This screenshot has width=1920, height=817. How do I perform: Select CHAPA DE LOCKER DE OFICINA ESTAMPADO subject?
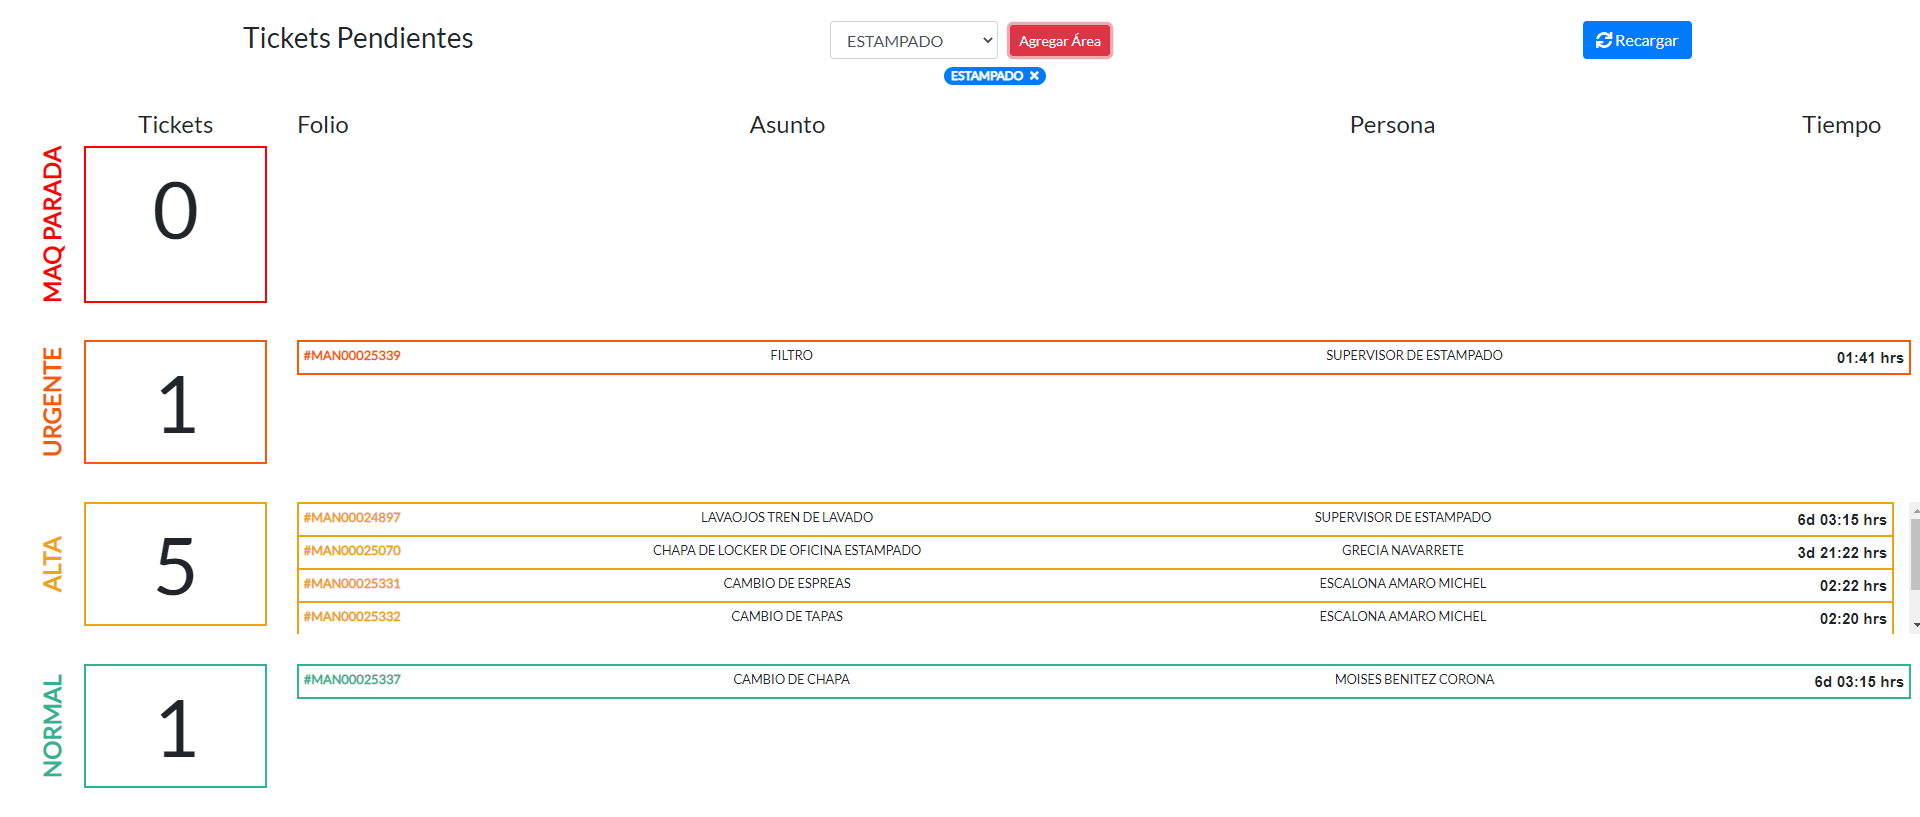787,551
